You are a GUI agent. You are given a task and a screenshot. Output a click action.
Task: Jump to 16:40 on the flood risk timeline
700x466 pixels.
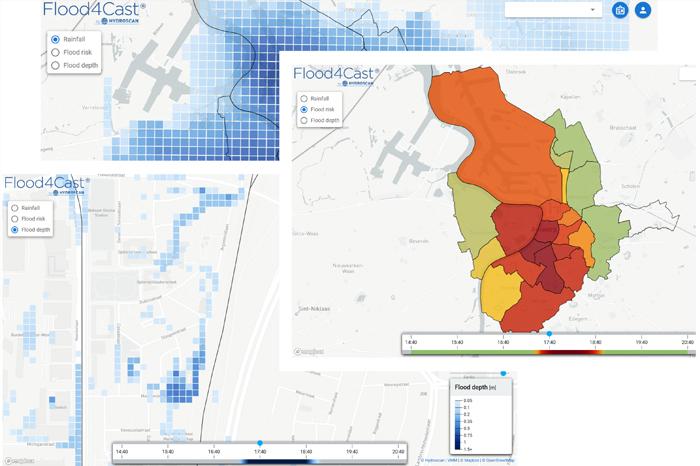(x=503, y=342)
